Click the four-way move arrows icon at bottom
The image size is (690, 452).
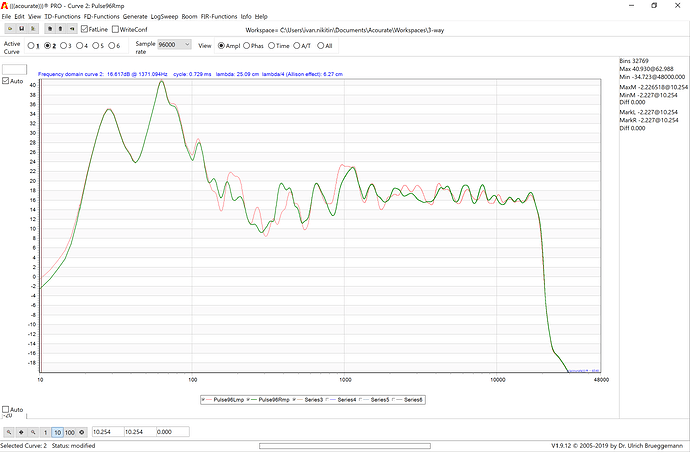point(21,432)
